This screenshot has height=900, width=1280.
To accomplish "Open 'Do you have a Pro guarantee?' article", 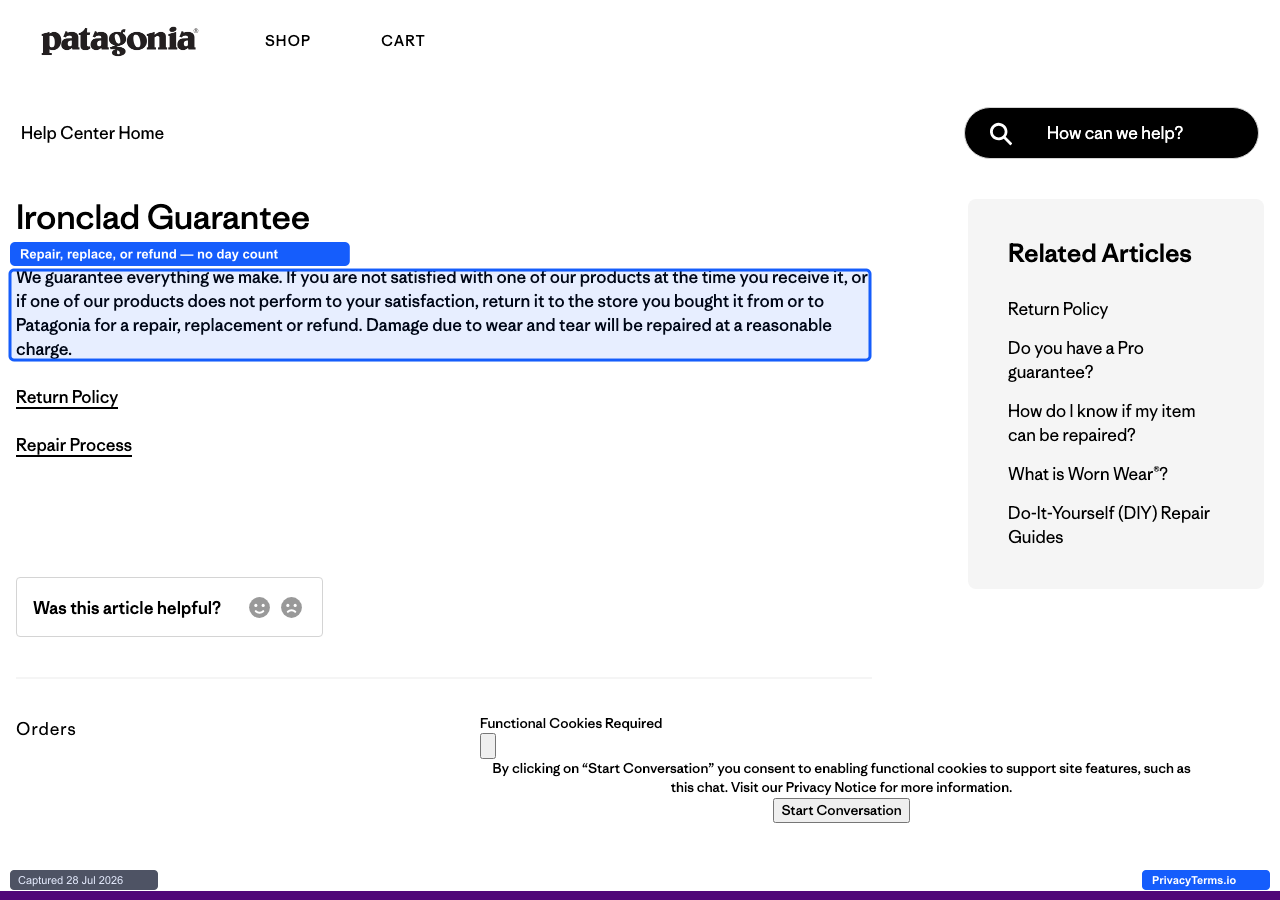I will click(x=1076, y=360).
